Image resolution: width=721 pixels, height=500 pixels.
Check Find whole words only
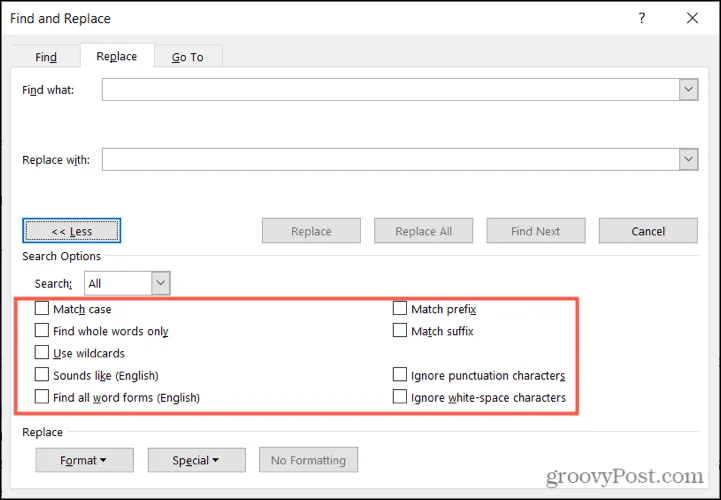[42, 330]
